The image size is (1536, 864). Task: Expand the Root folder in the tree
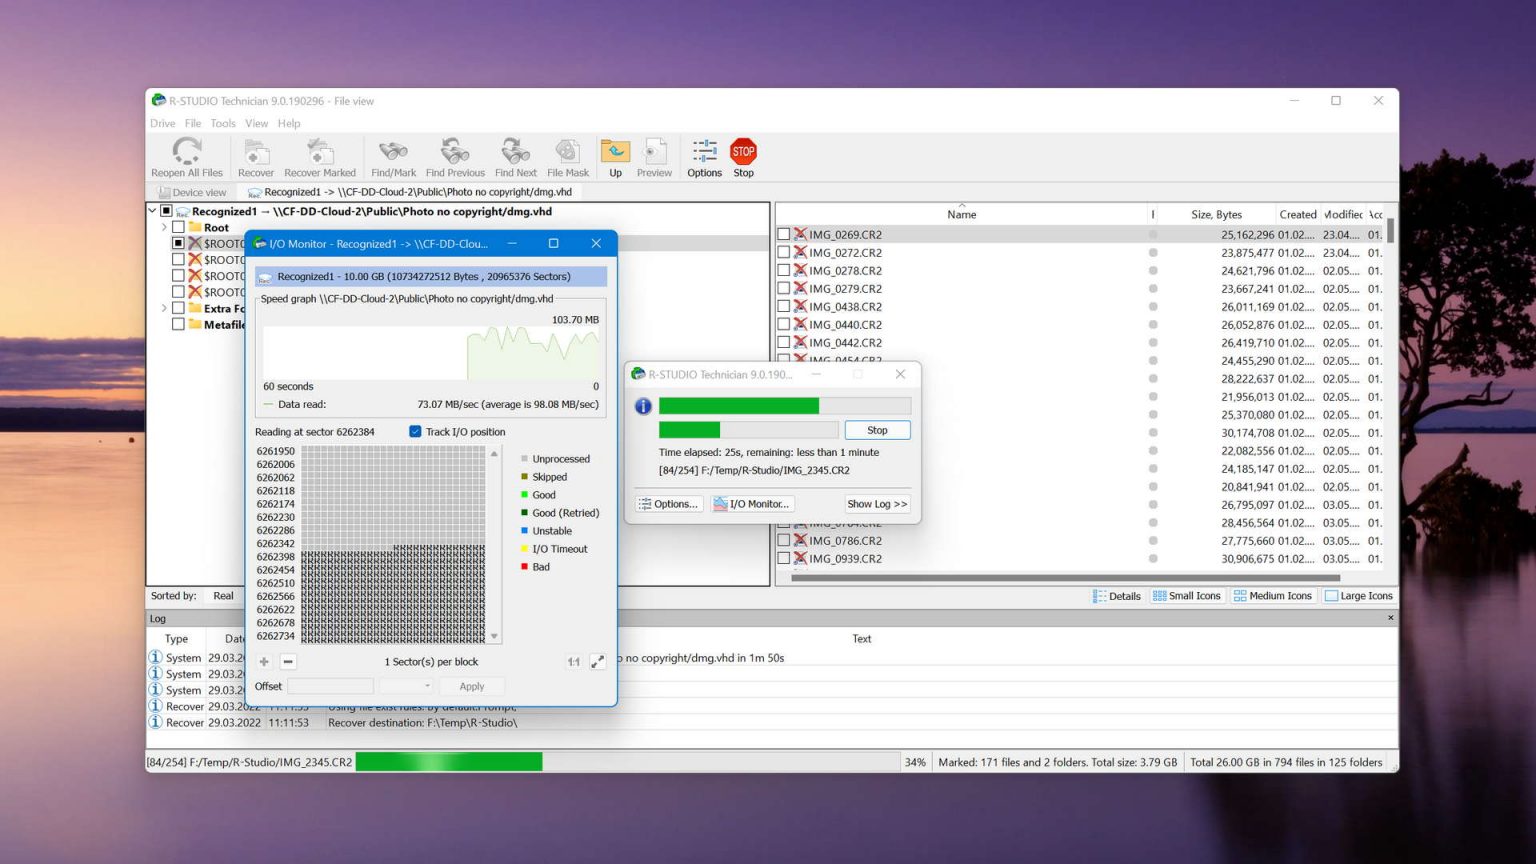[x=164, y=227]
